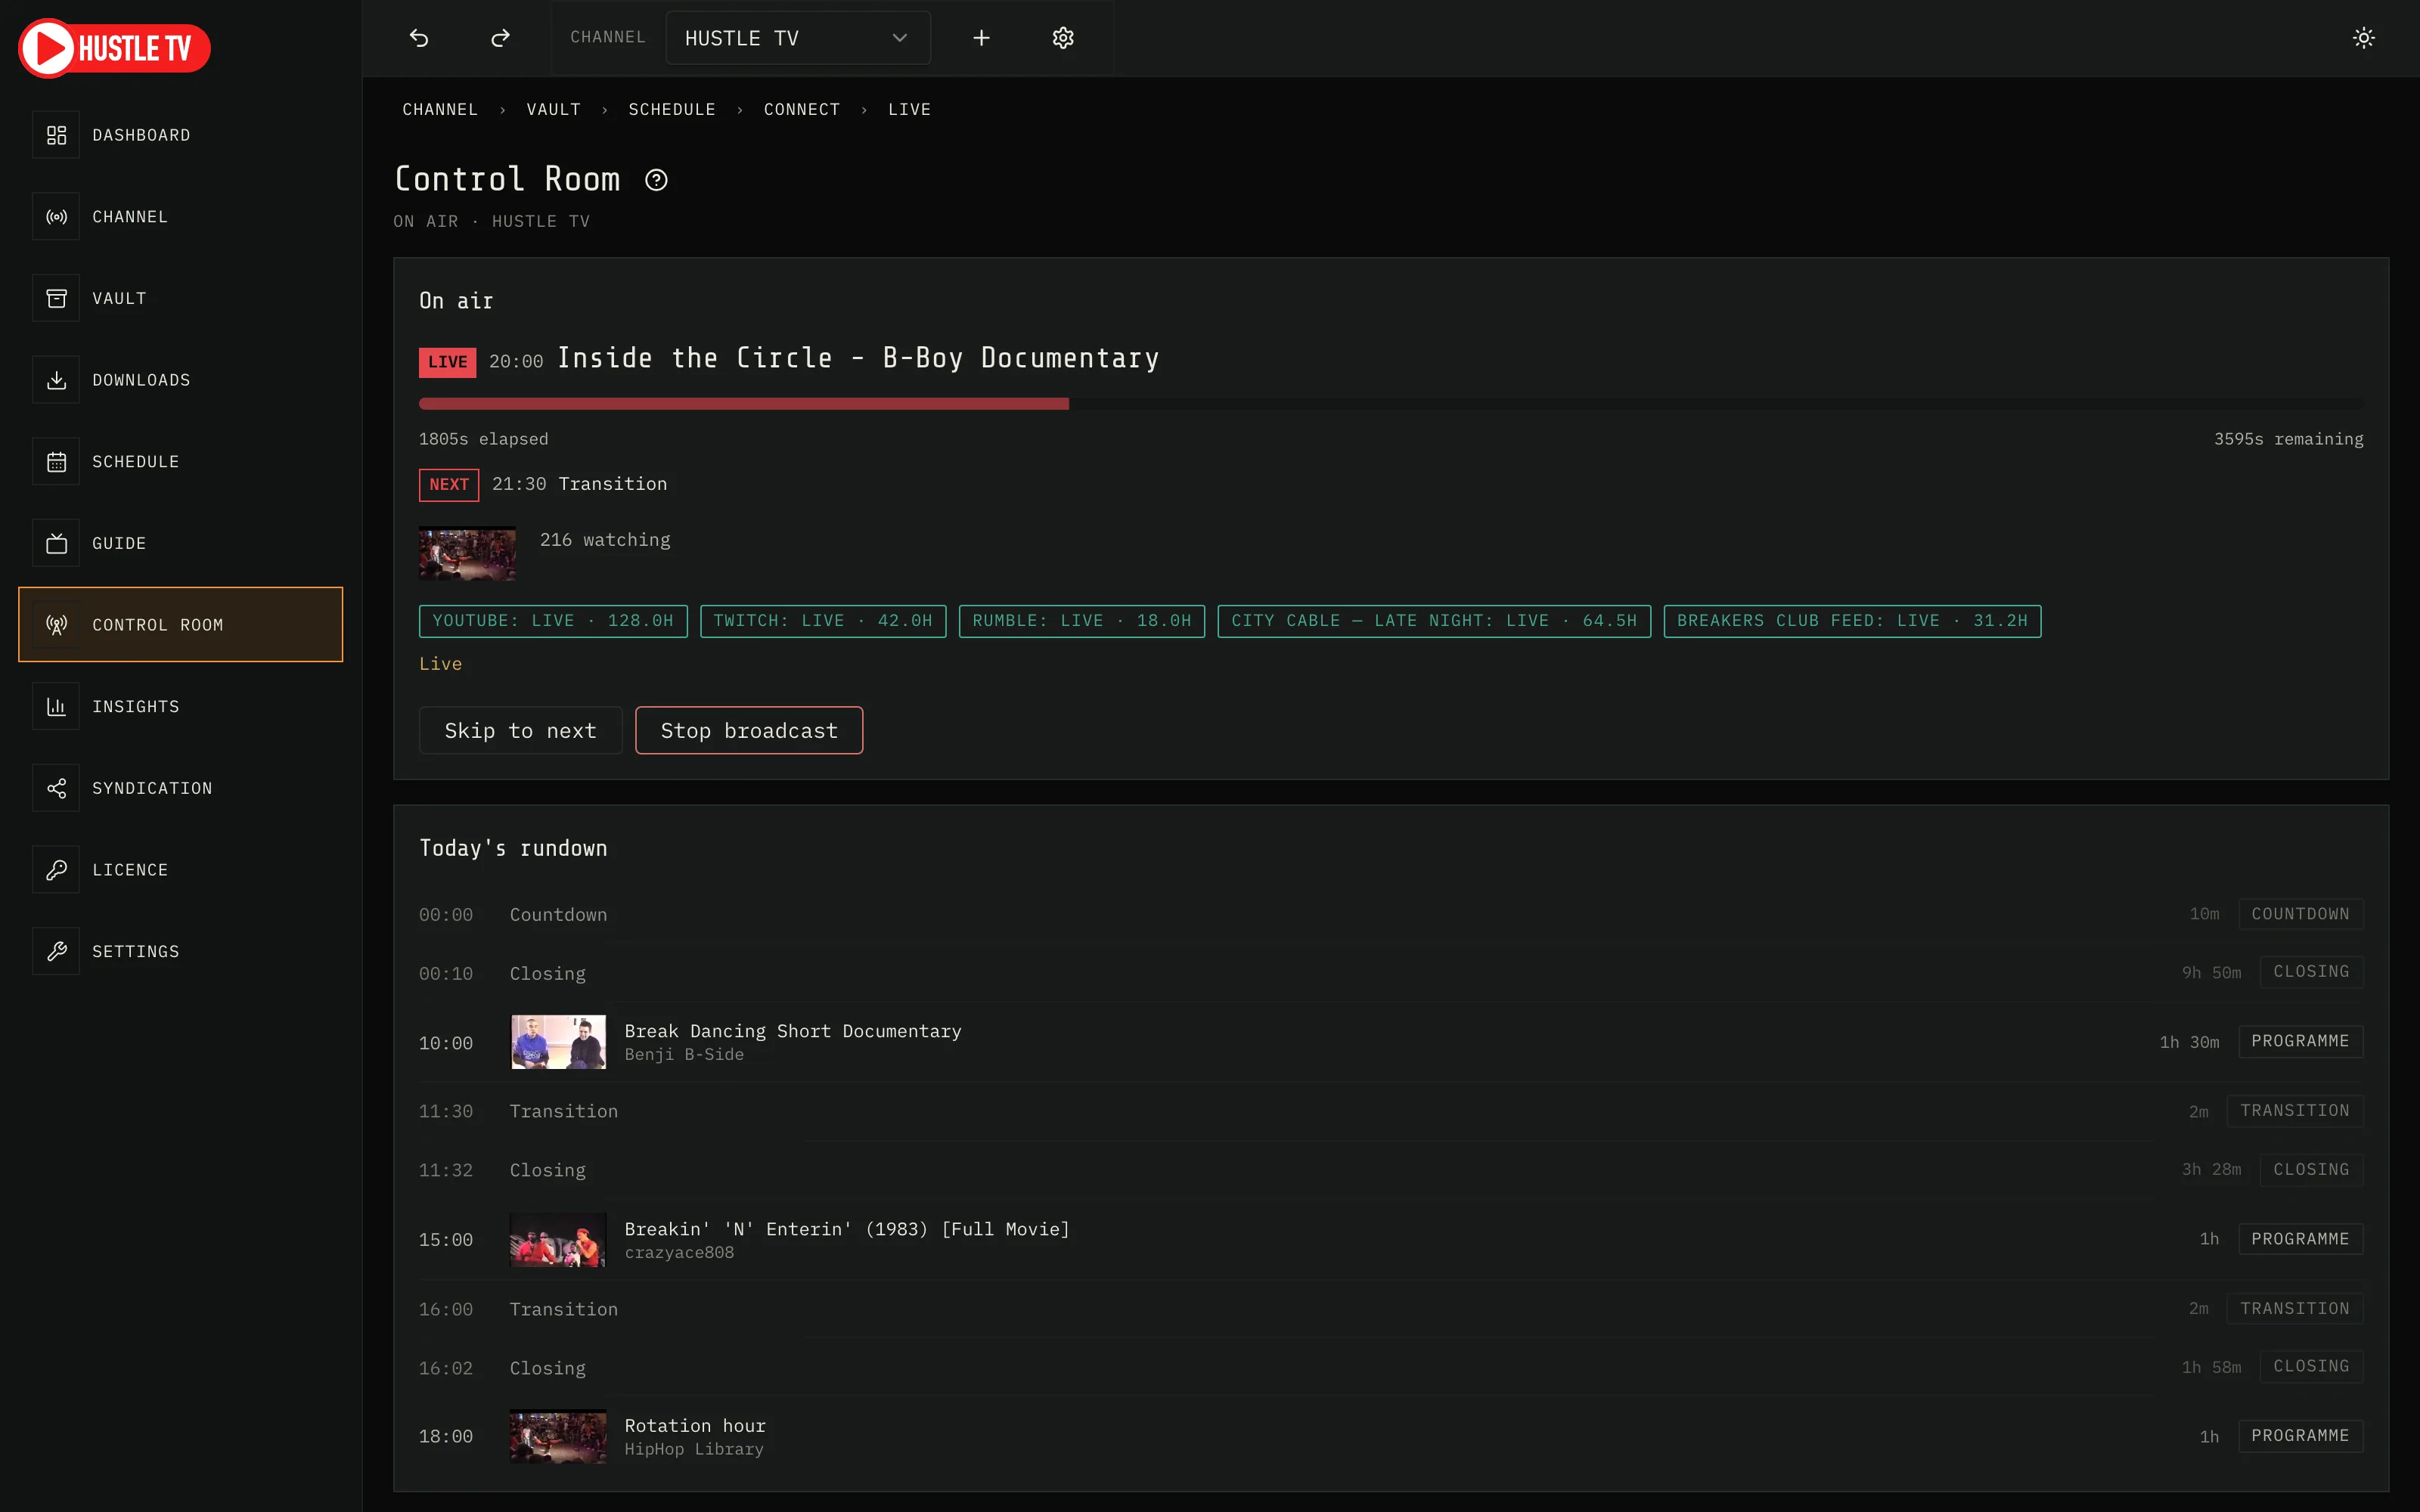Open Settings via its wrench icon
The width and height of the screenshot is (2420, 1512).
click(56, 951)
